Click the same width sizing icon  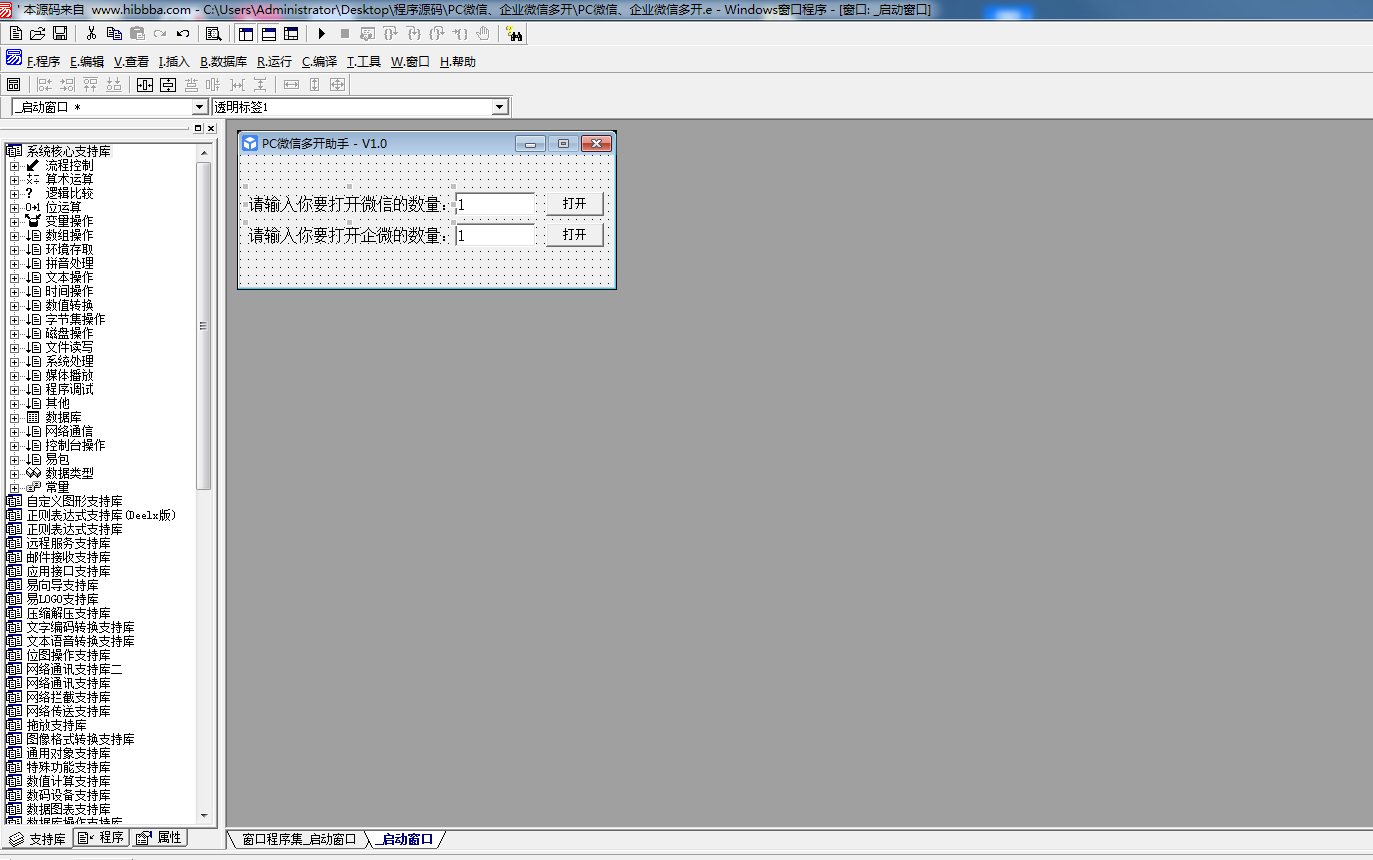click(x=291, y=85)
